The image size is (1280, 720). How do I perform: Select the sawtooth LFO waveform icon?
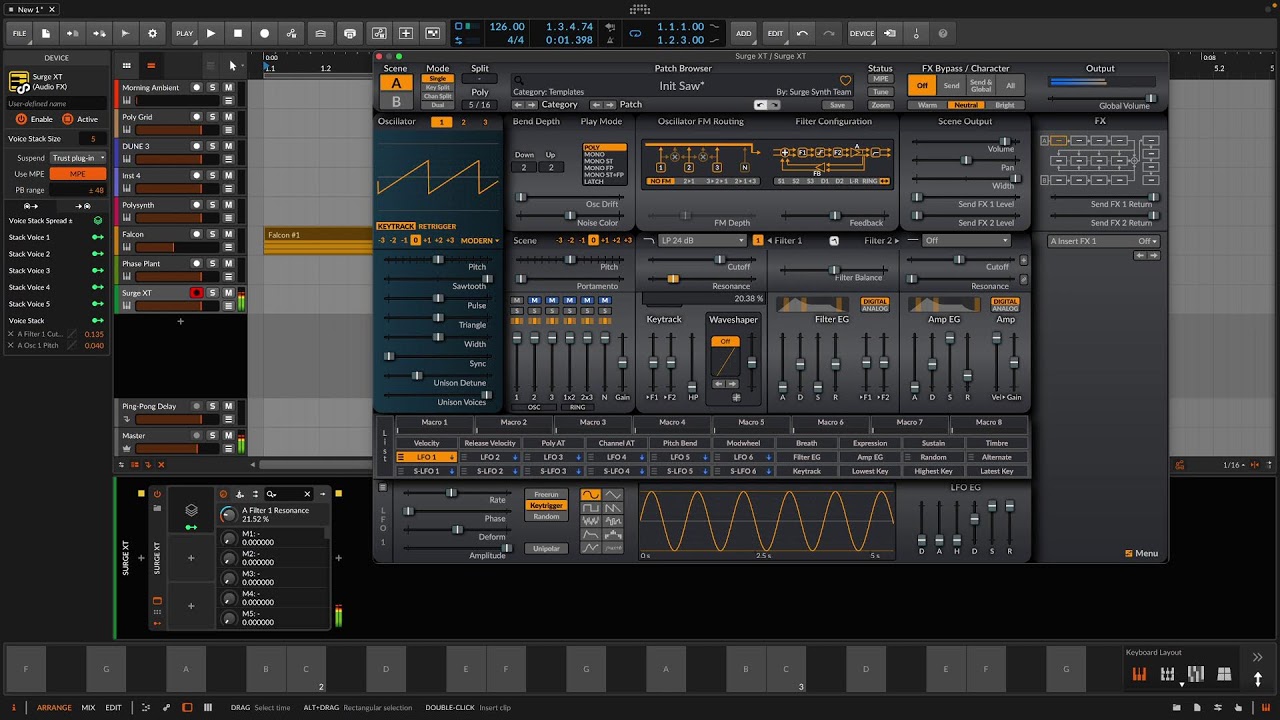pyautogui.click(x=613, y=508)
